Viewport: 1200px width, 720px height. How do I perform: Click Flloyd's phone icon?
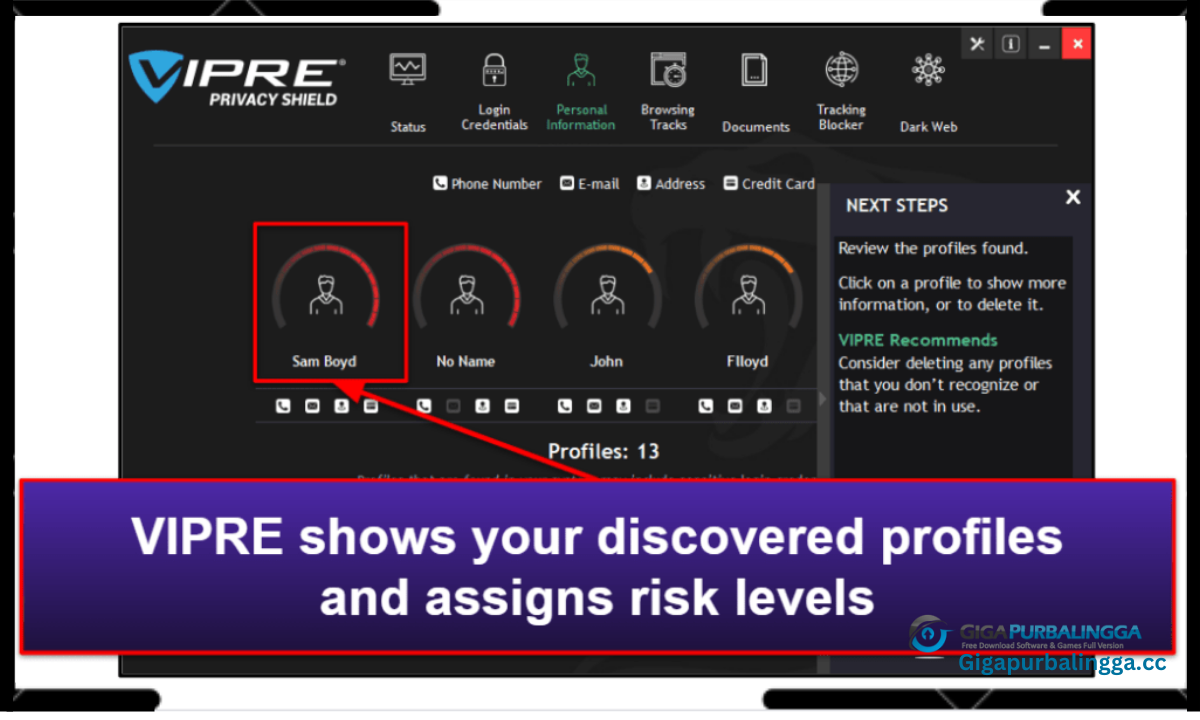click(706, 406)
